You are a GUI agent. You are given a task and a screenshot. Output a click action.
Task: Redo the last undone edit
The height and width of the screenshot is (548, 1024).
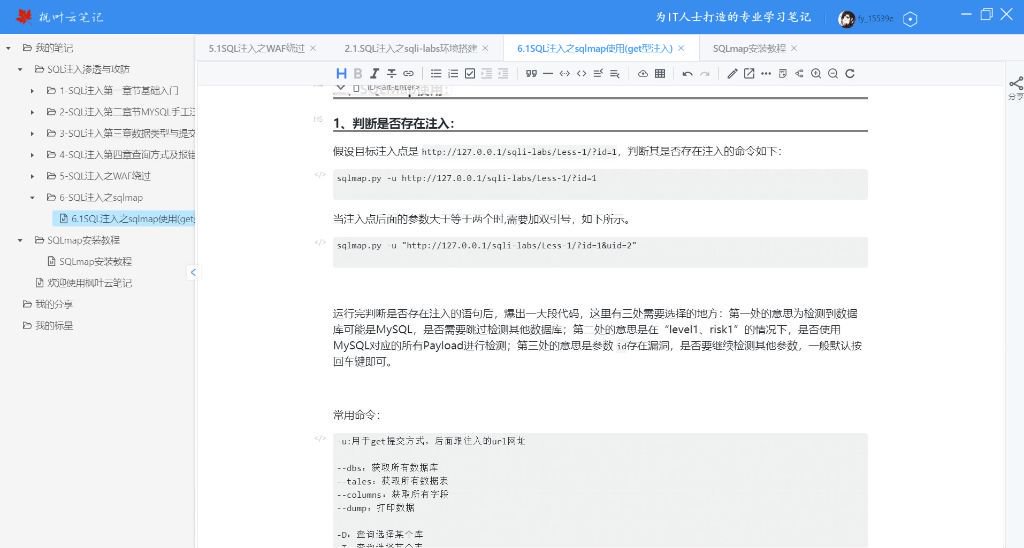click(704, 74)
